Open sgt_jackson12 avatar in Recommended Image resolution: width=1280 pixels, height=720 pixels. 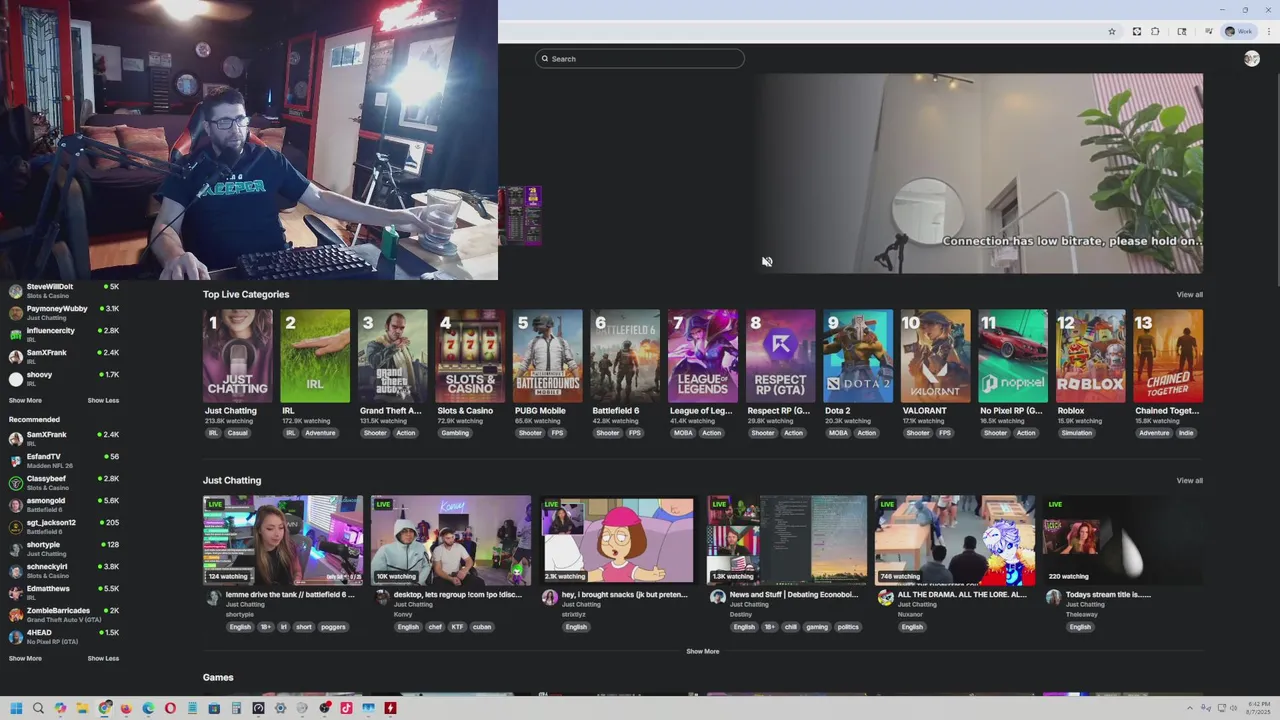click(x=15, y=527)
